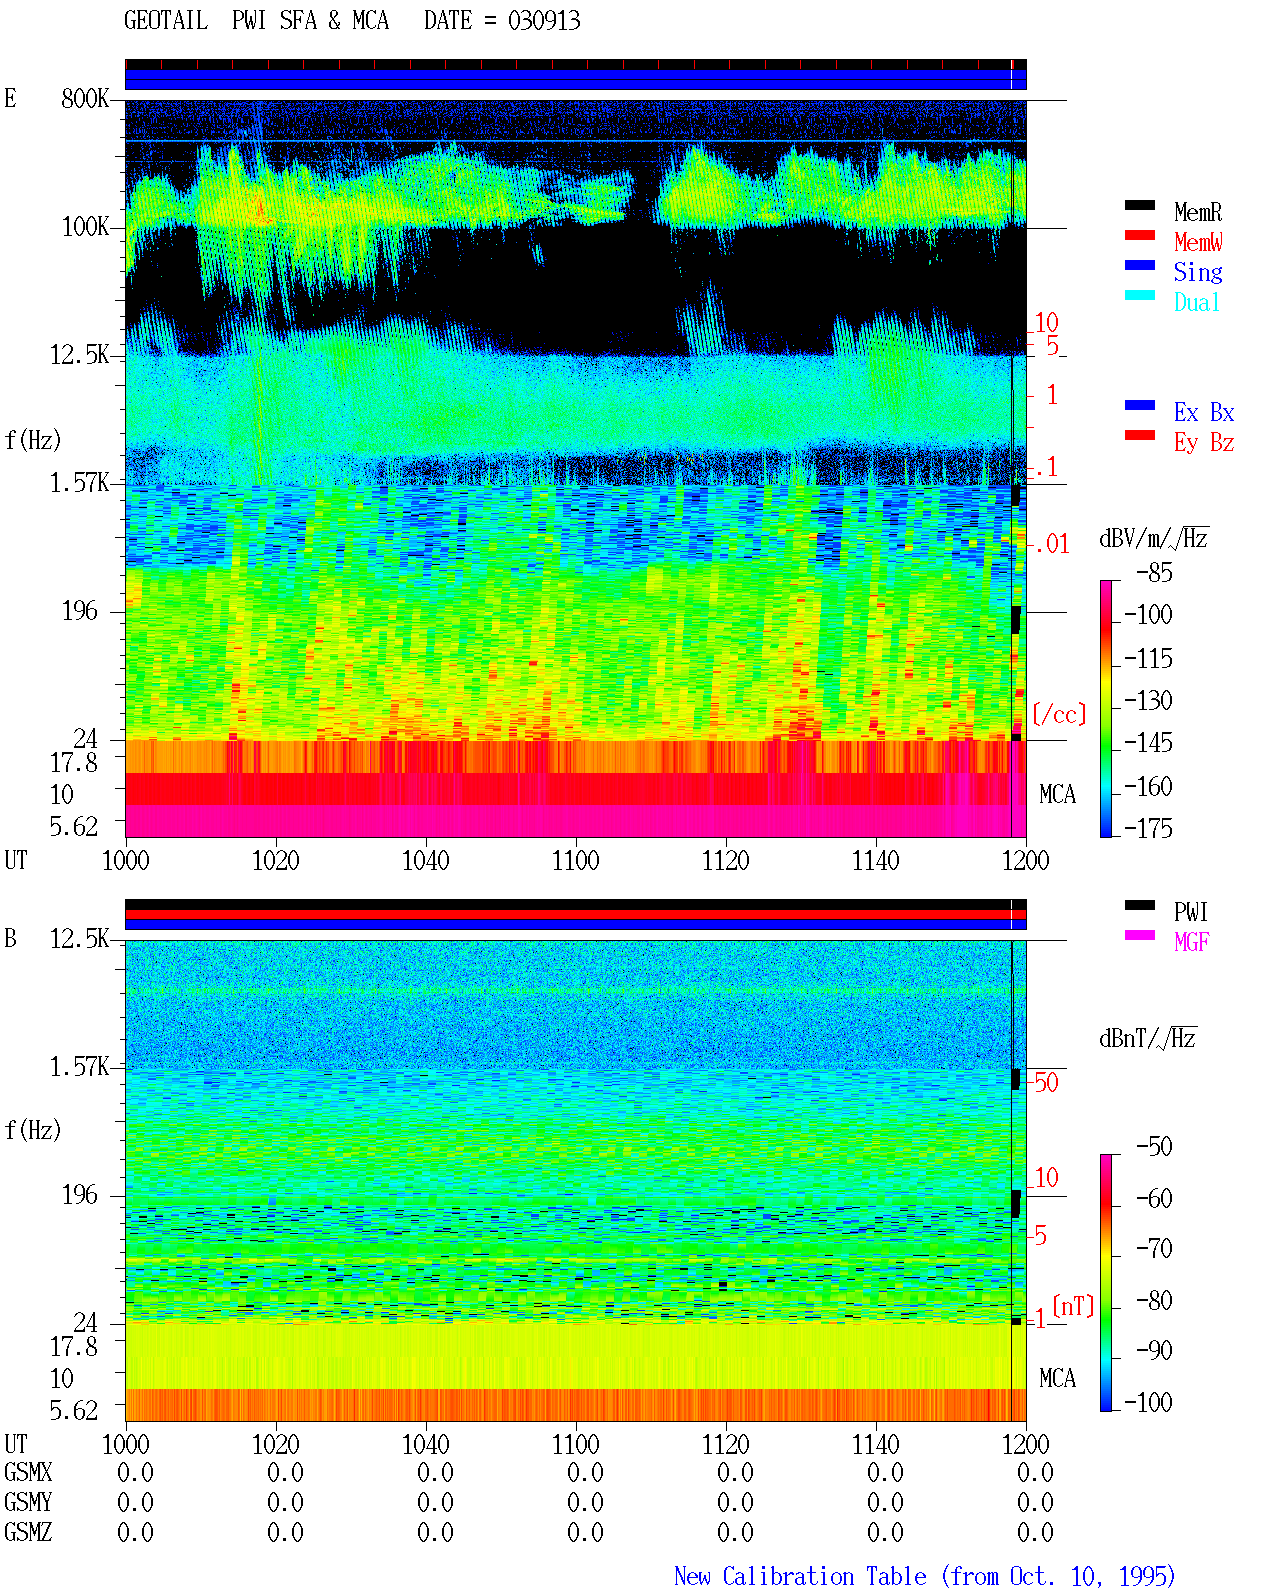Screen dimensions: 1280x1593
Task: Click the -50 value on magnetic color scale
Action: tap(1154, 1147)
